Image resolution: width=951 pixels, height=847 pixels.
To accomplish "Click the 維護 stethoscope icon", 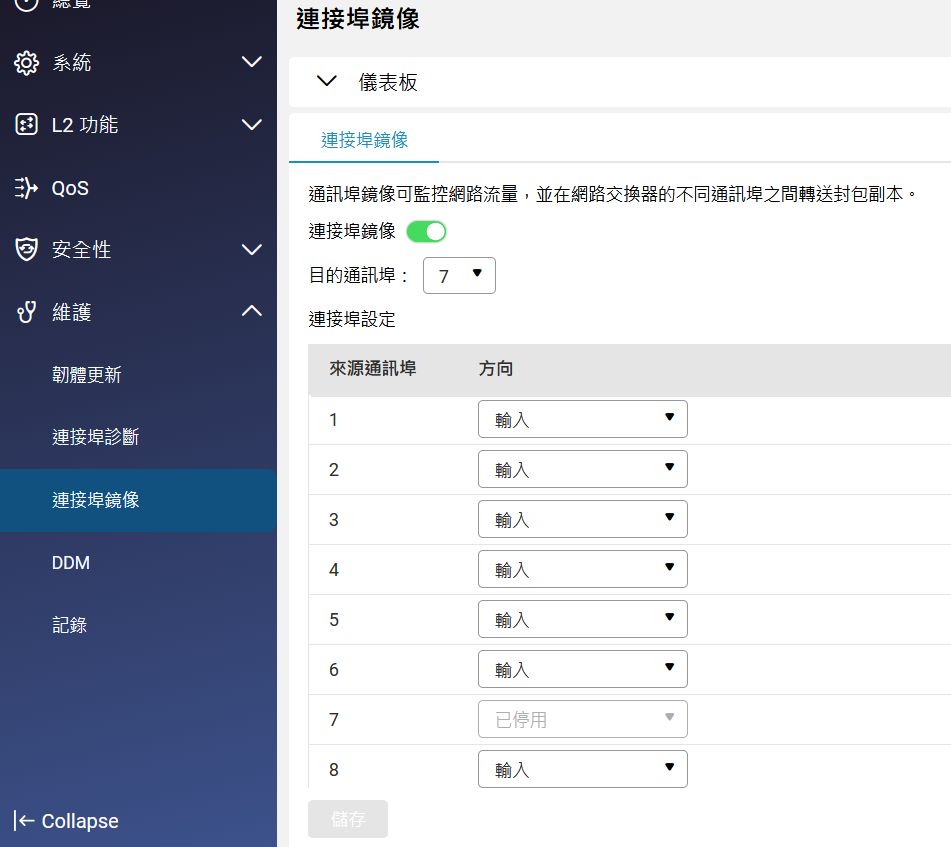I will tap(26, 312).
